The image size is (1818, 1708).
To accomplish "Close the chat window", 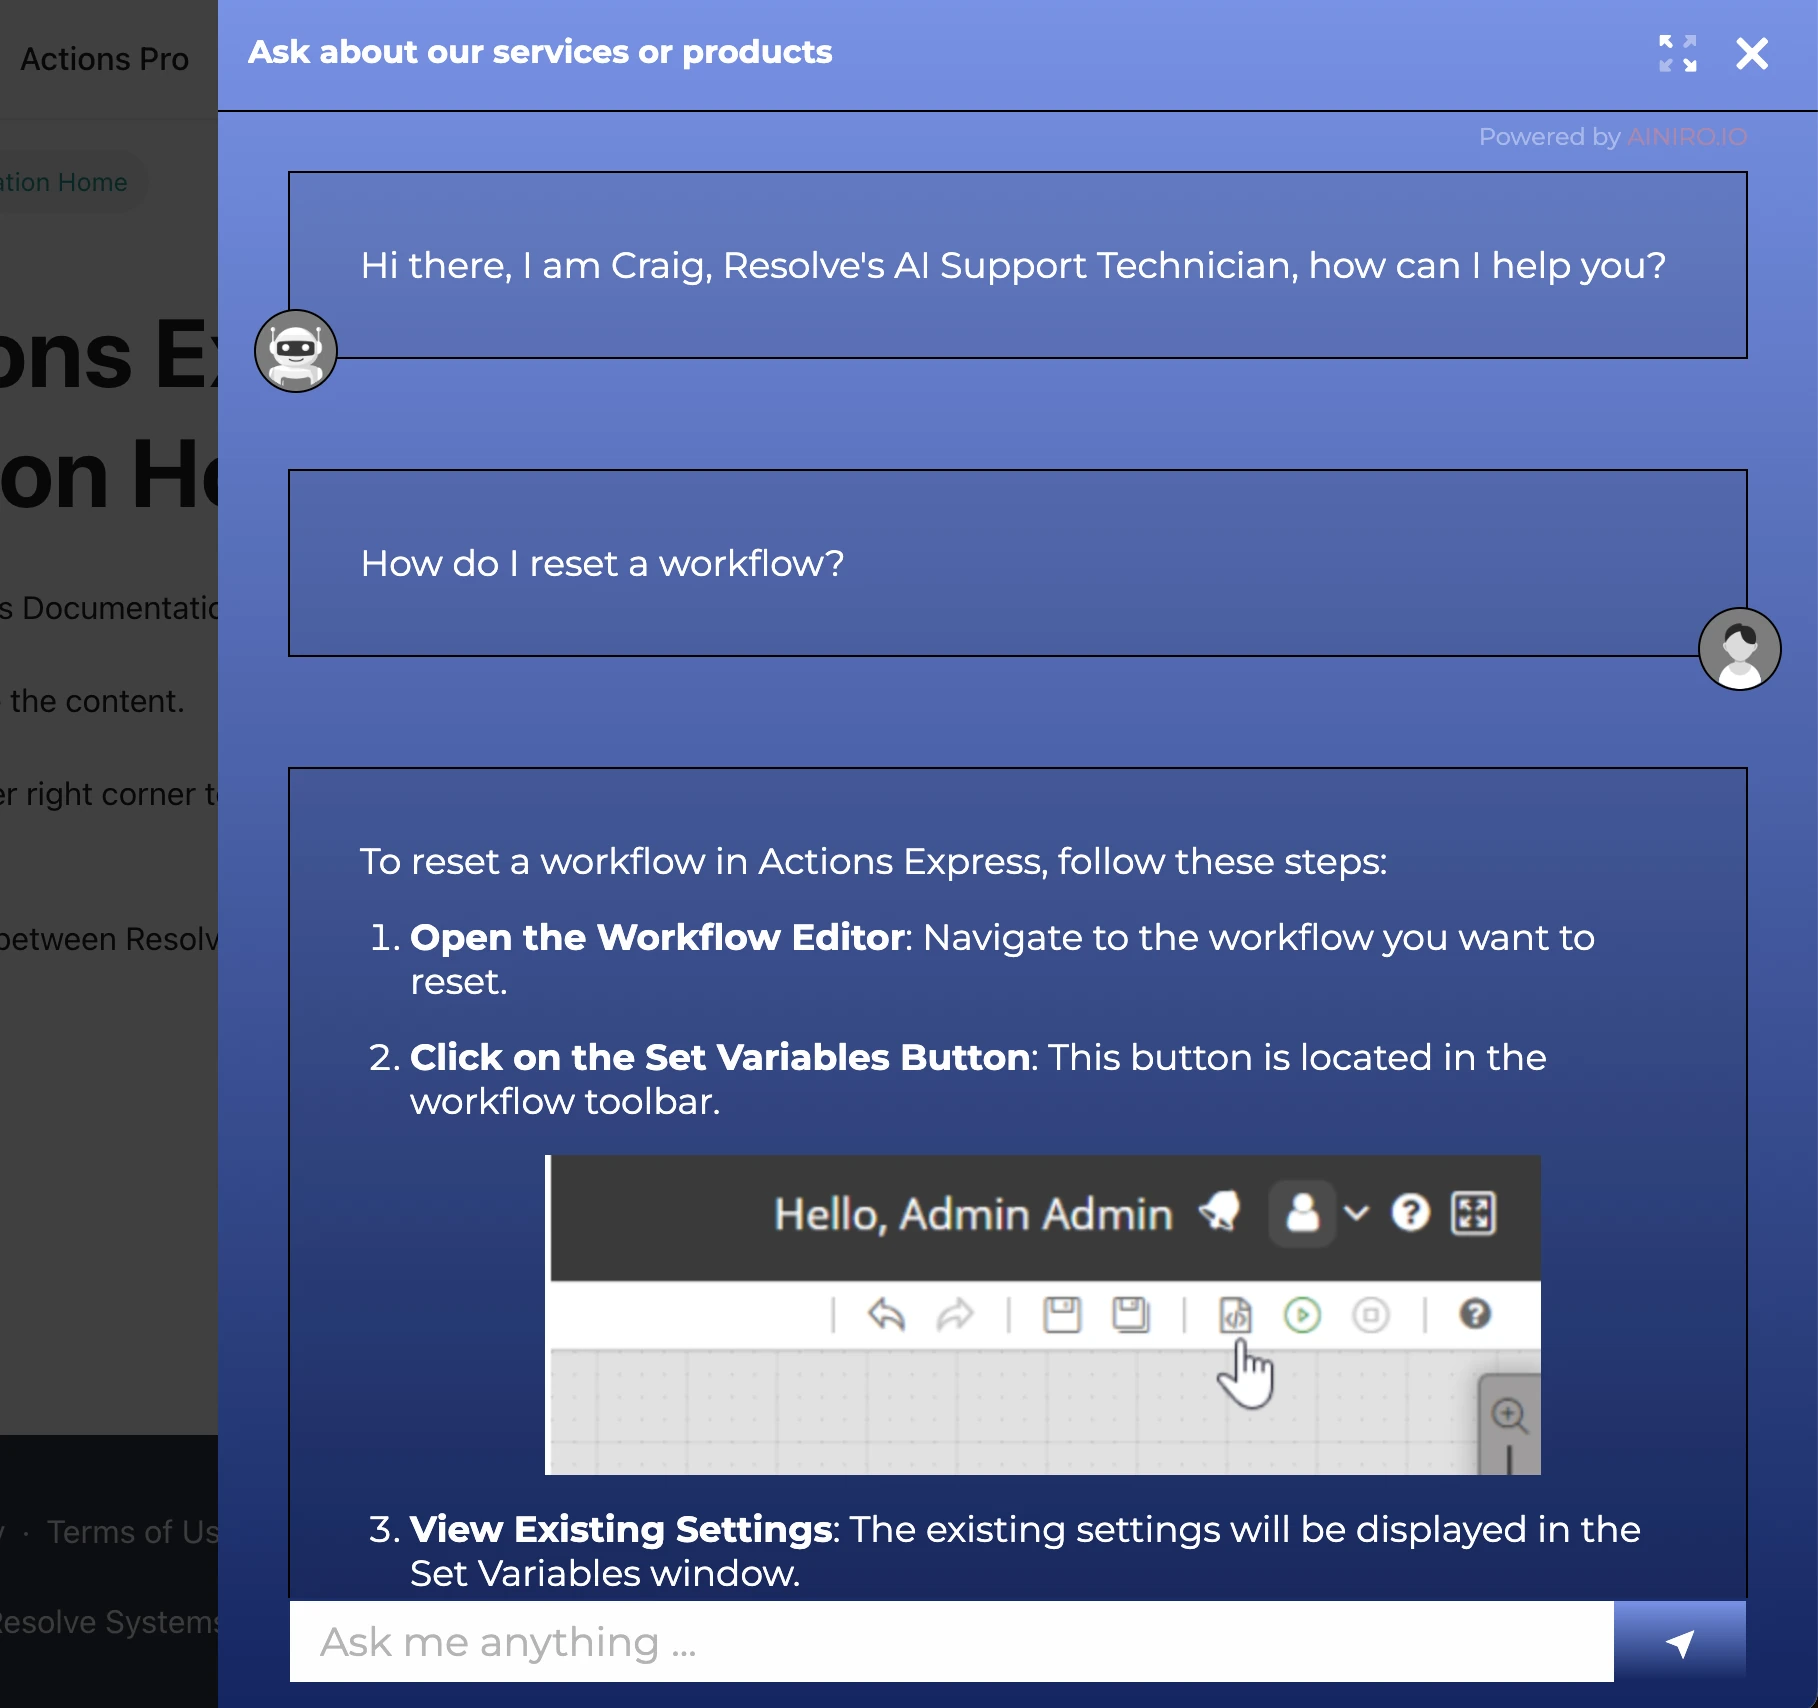I will click(x=1752, y=53).
